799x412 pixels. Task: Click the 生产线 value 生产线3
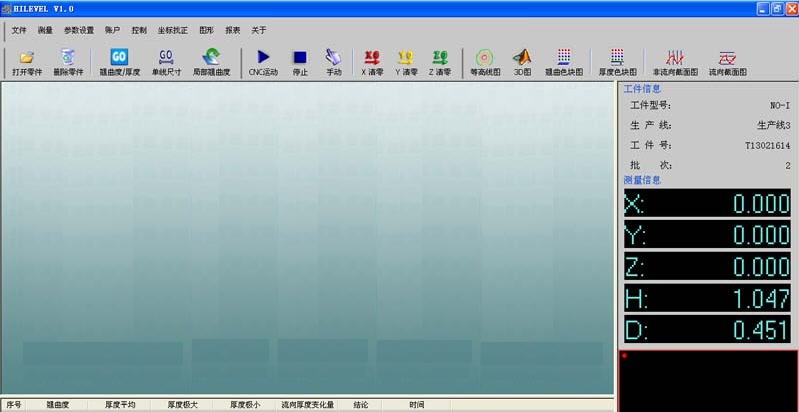[774, 125]
